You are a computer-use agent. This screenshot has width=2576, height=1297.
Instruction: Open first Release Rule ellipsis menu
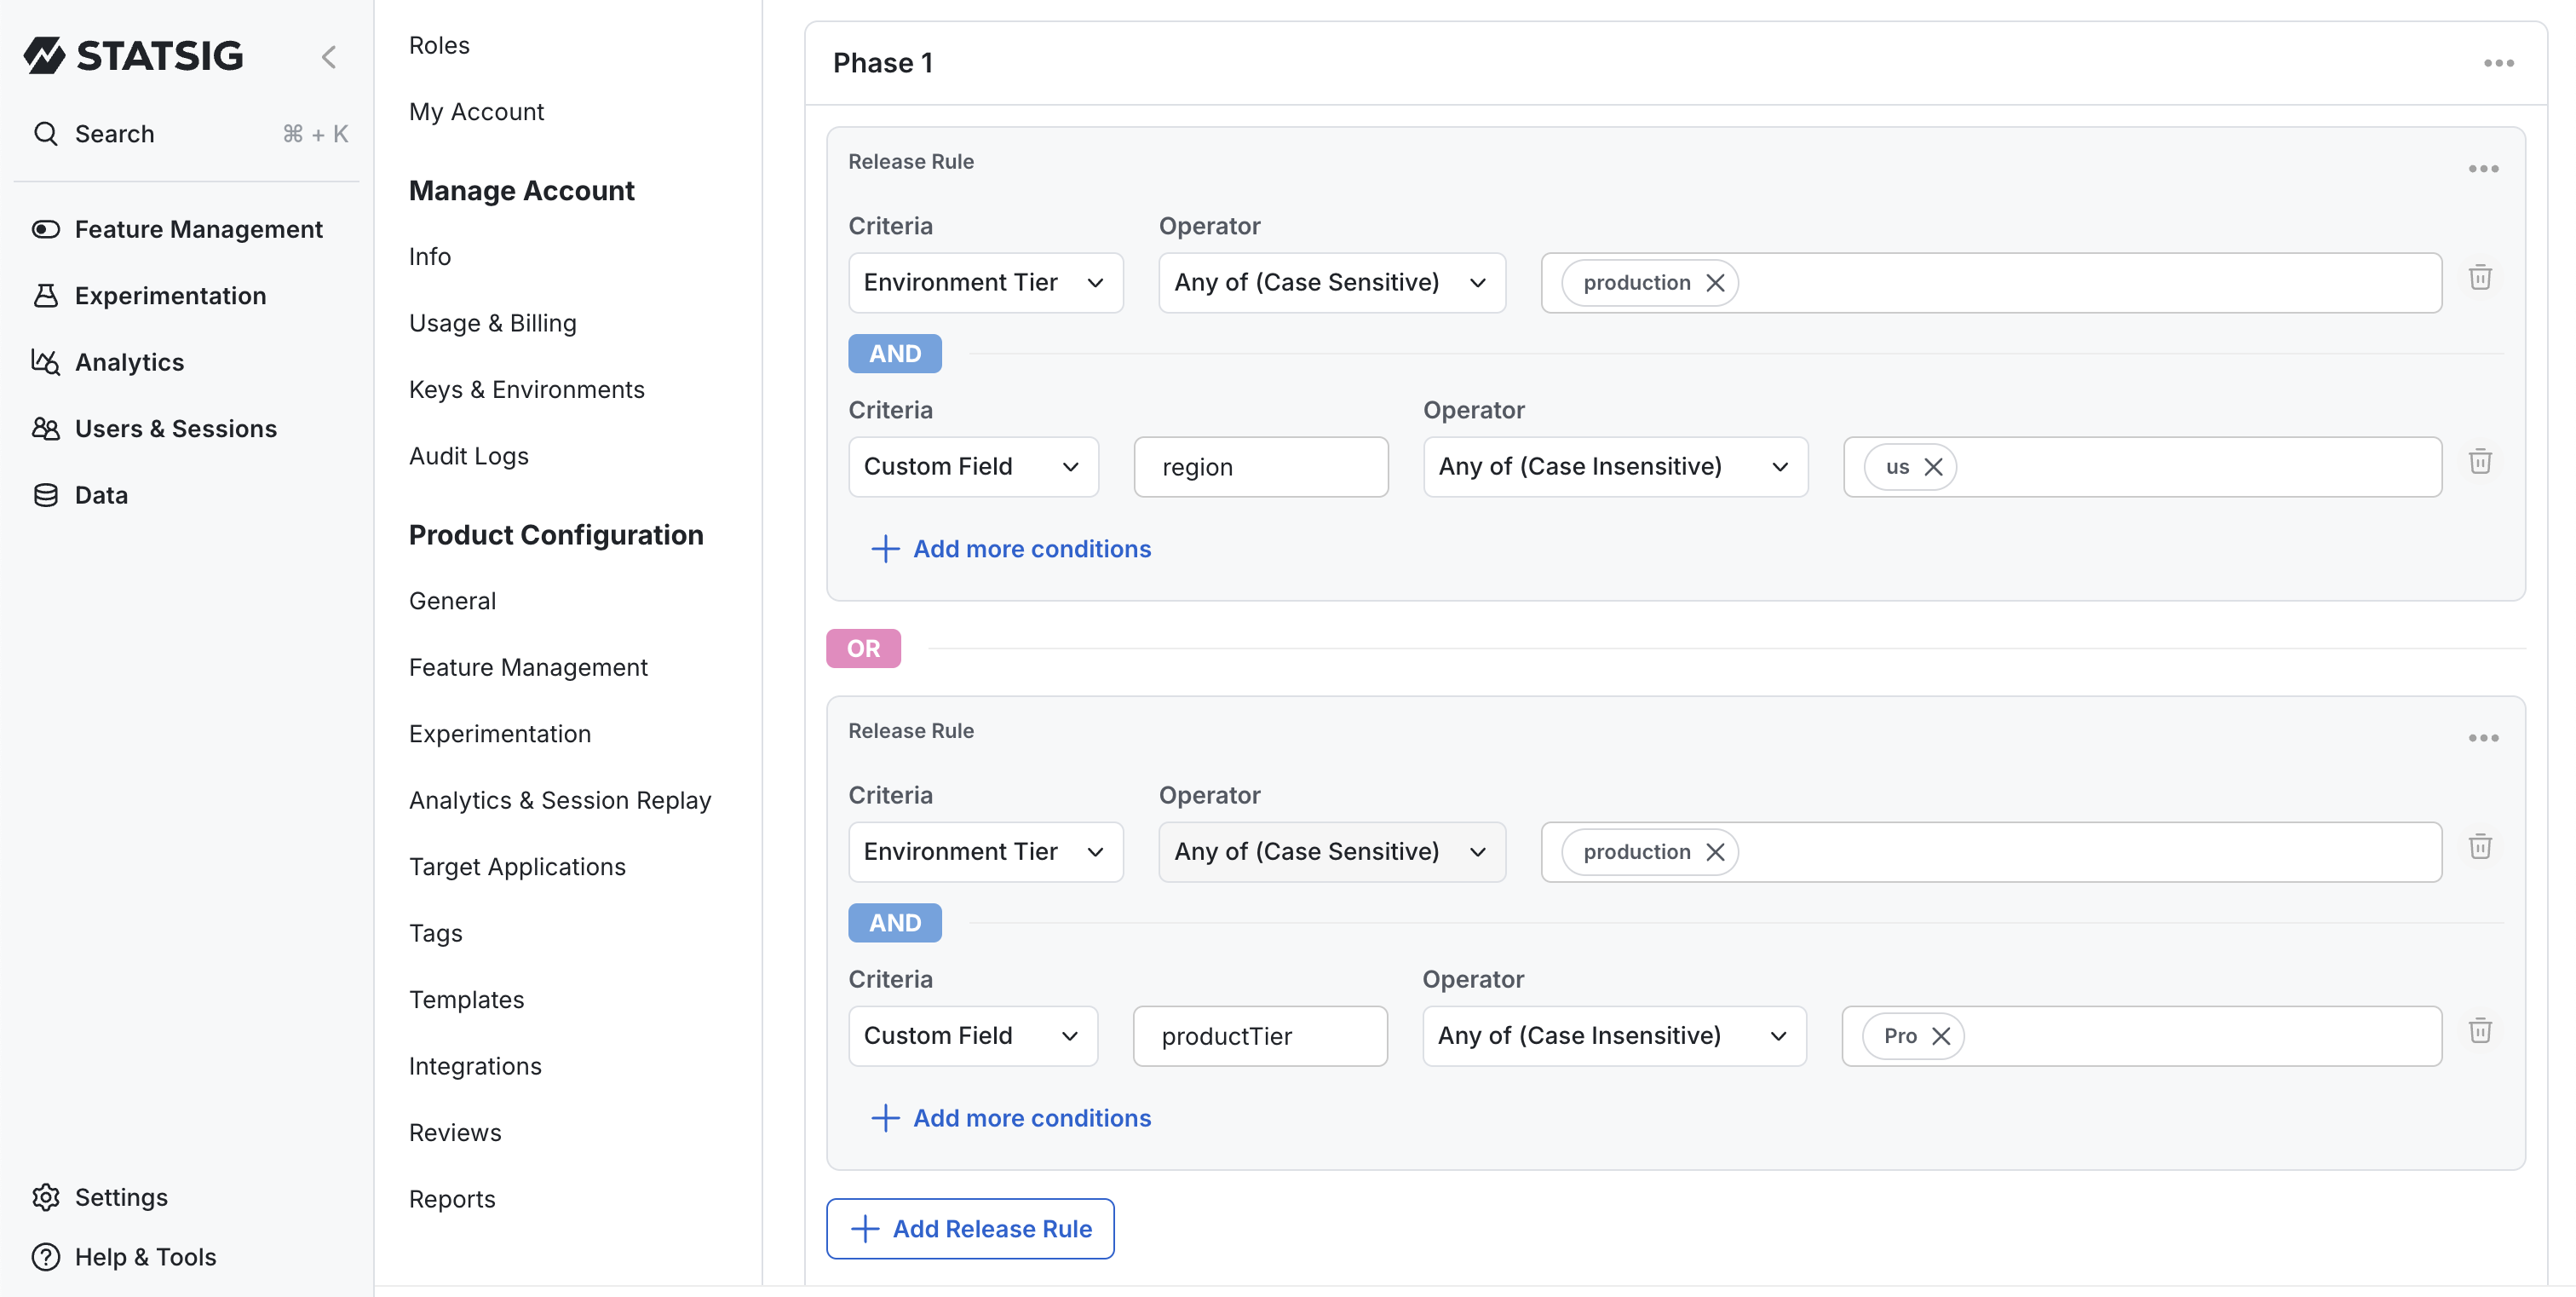click(x=2483, y=169)
